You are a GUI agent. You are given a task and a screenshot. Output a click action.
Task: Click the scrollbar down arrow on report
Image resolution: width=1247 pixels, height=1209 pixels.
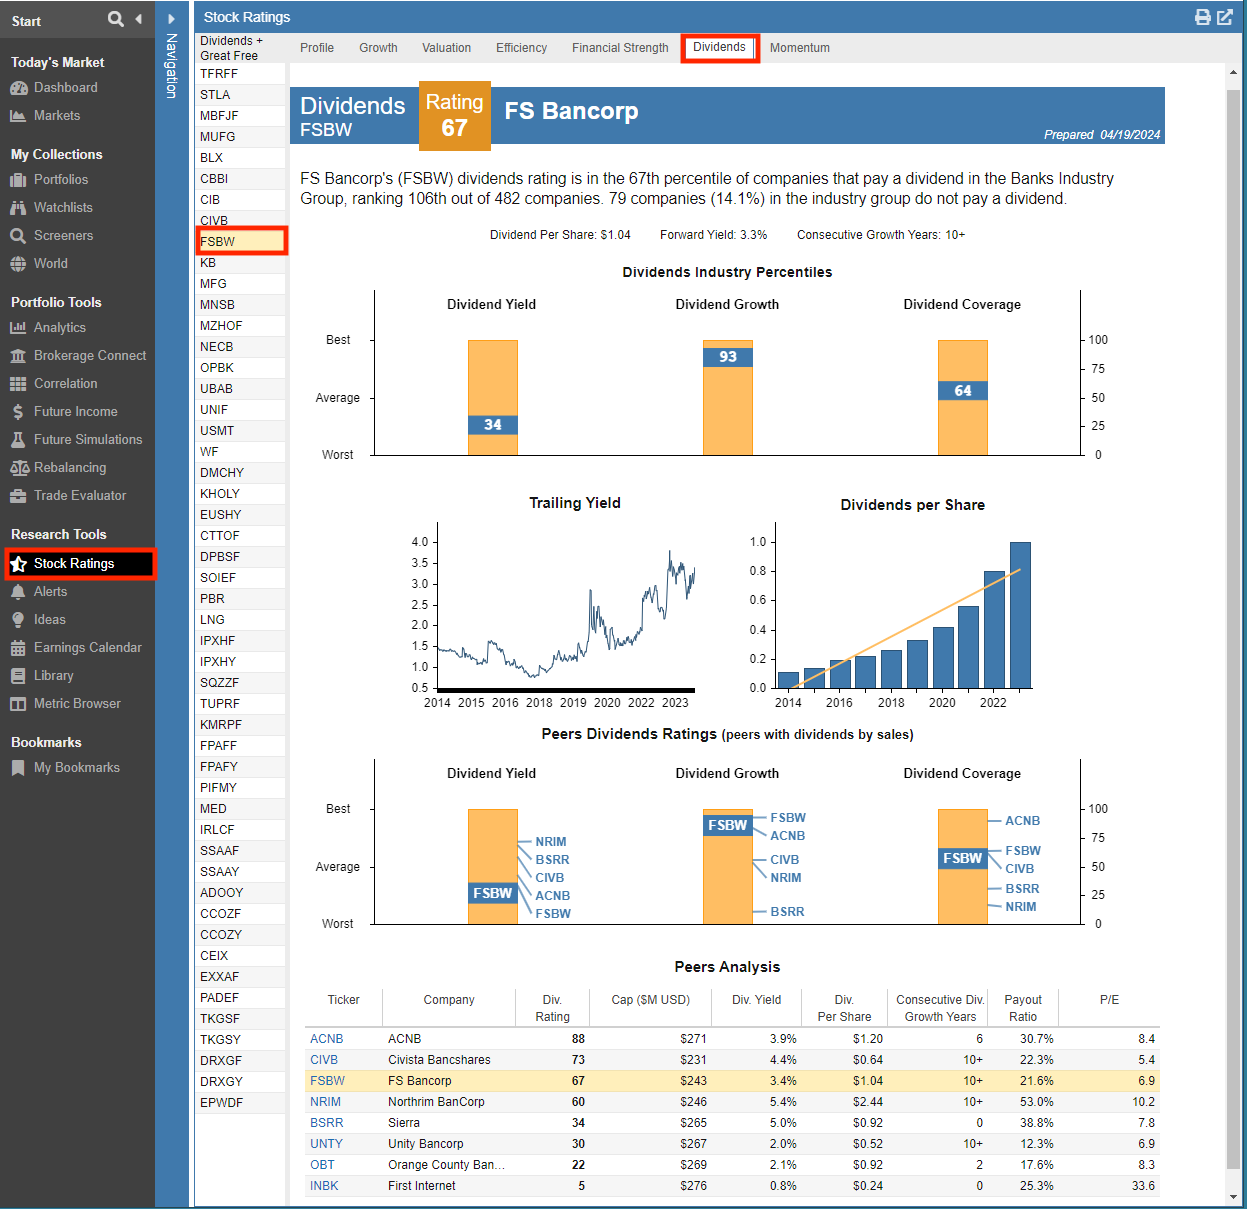[x=1234, y=1197]
